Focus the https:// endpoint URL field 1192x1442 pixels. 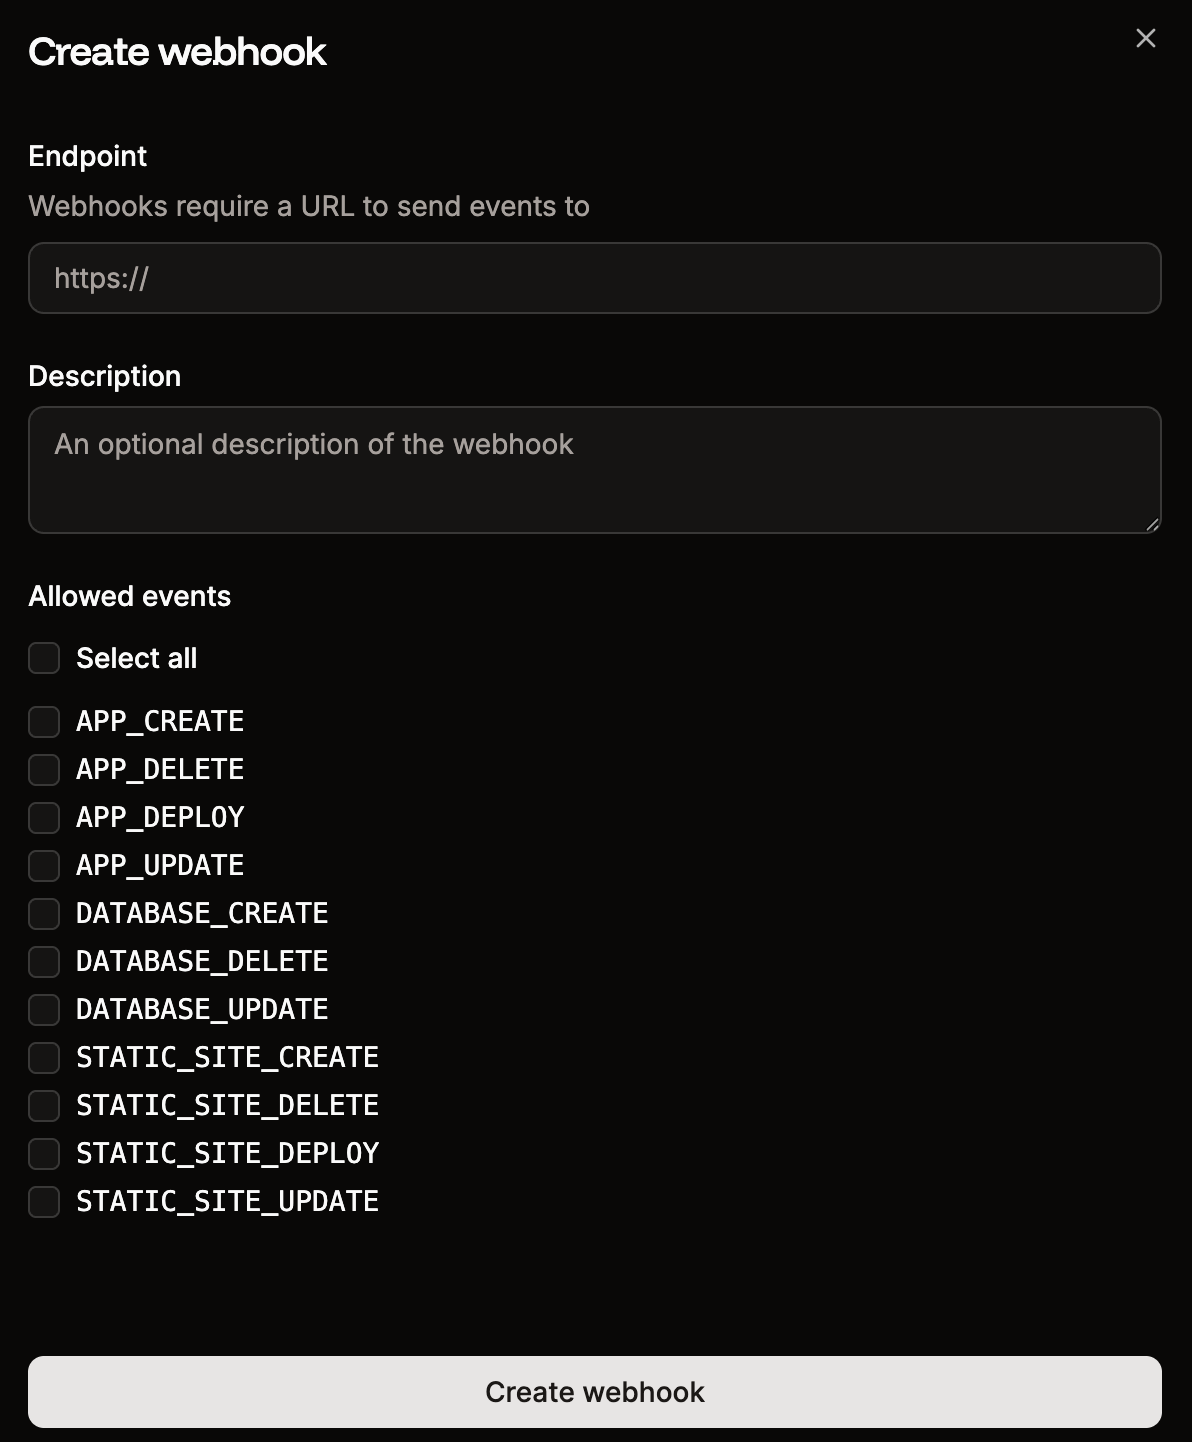click(x=594, y=278)
